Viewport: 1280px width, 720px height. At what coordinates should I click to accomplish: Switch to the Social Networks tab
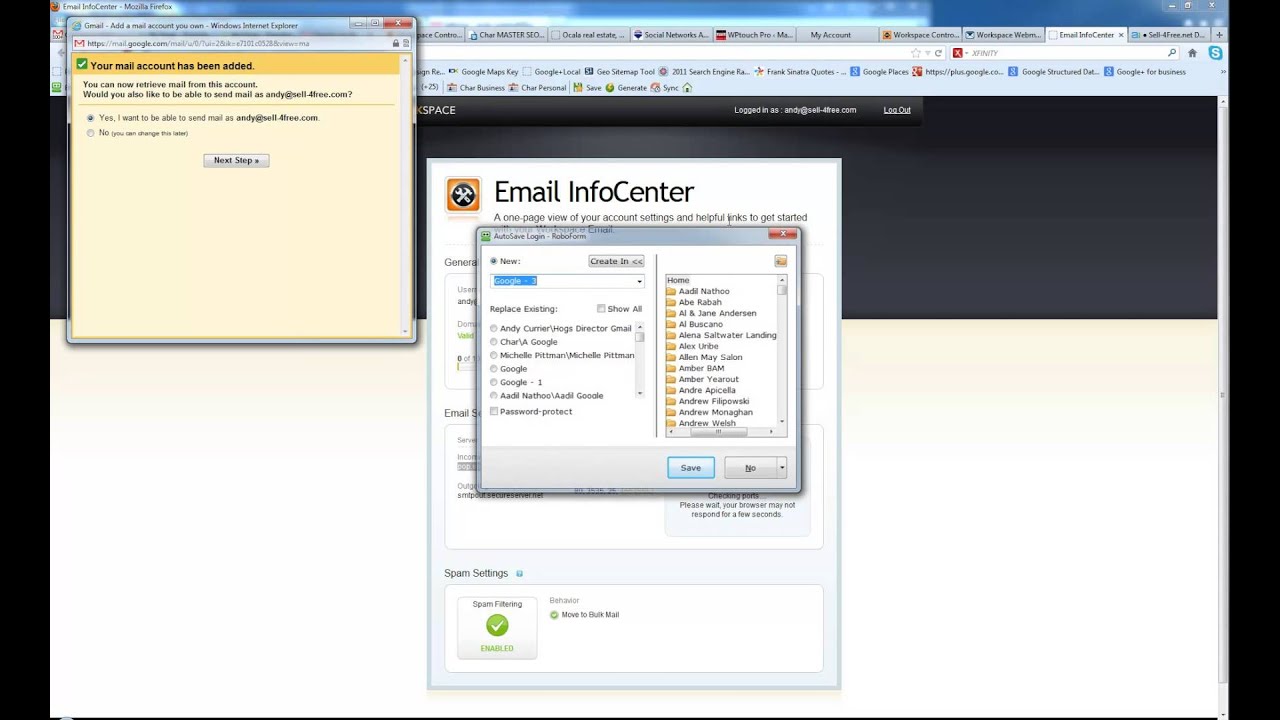[x=670, y=34]
